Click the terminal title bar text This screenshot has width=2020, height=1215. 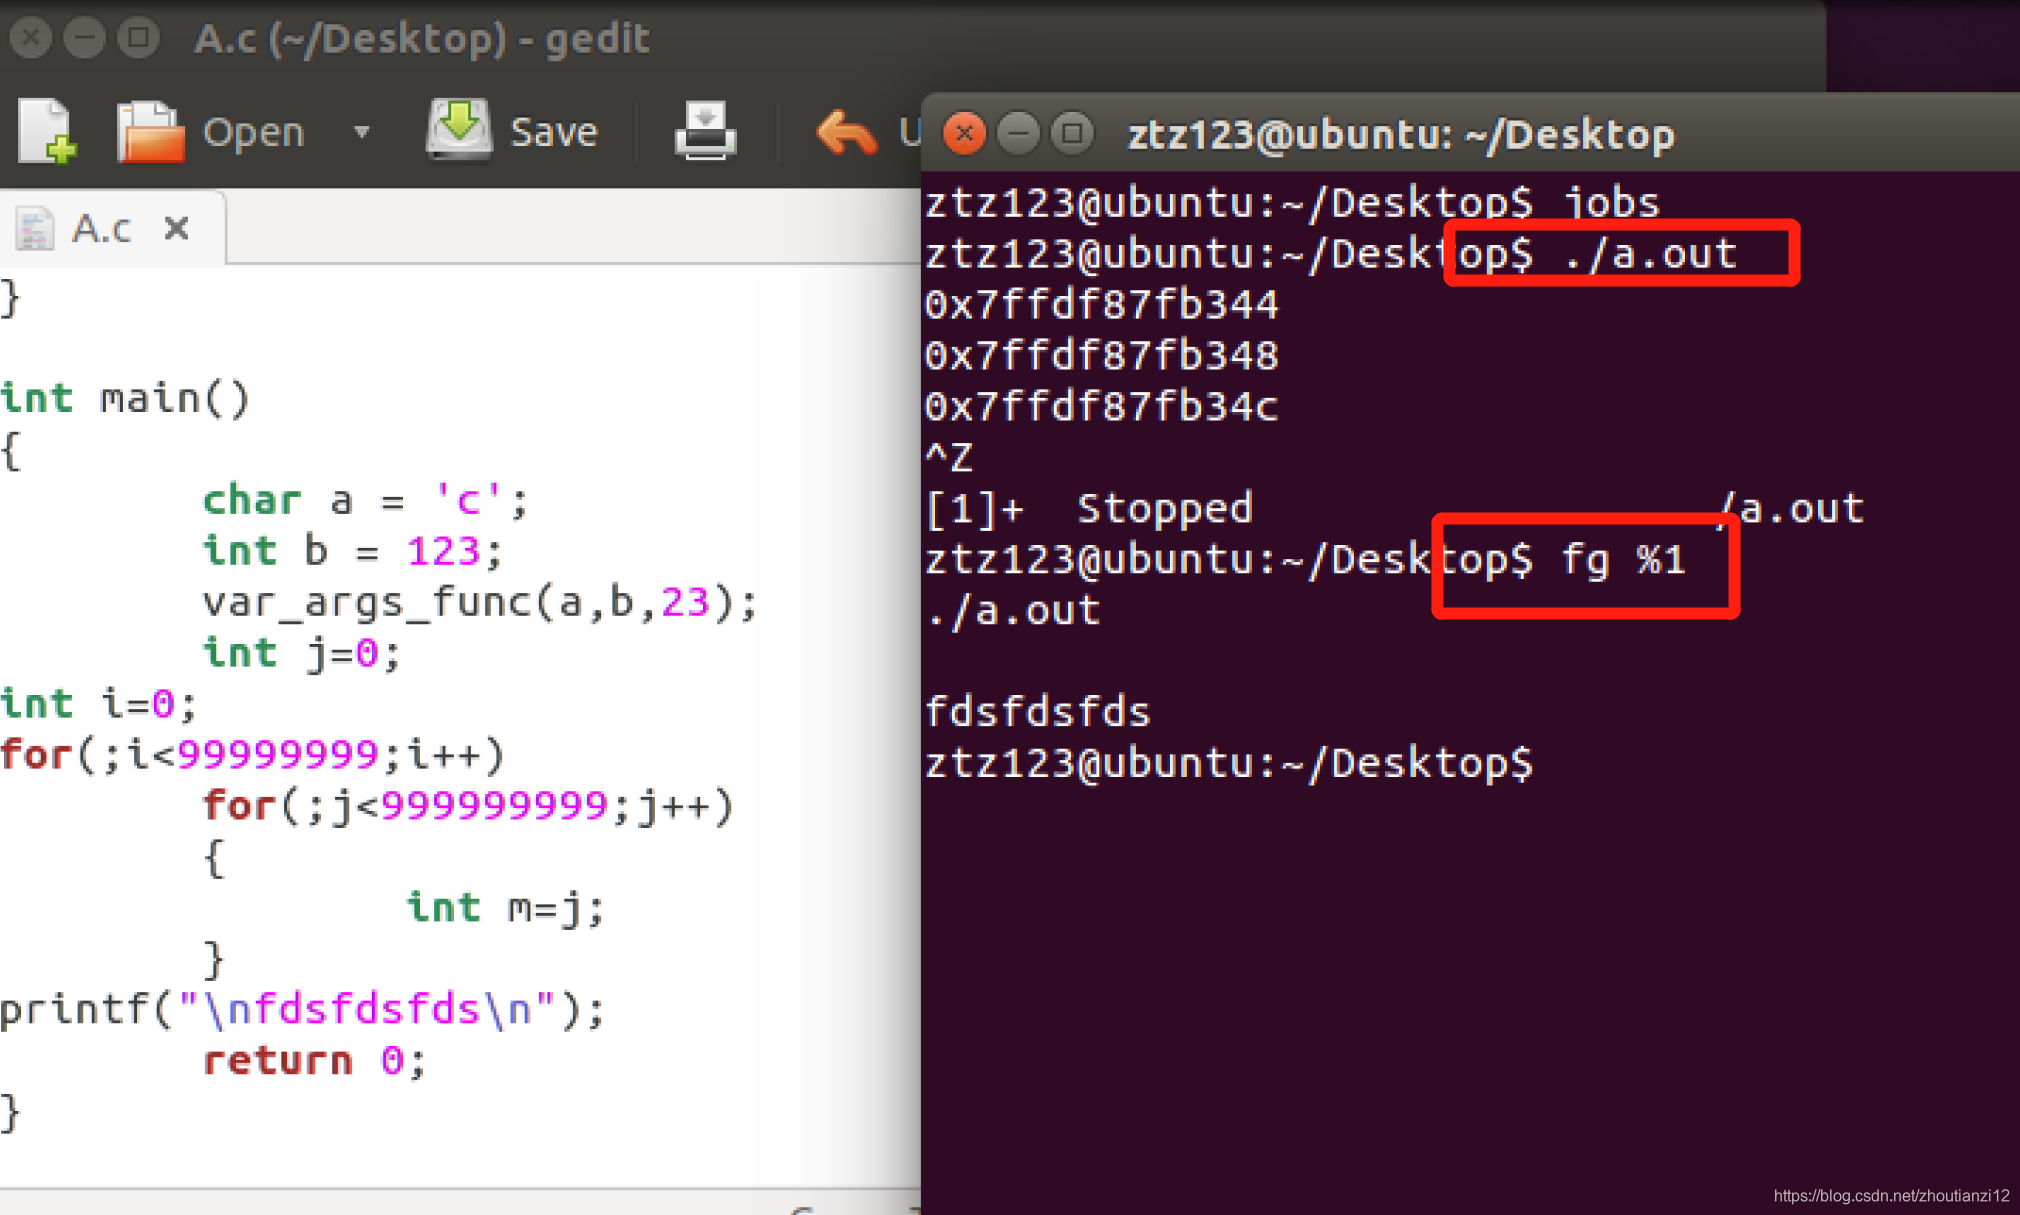click(x=1400, y=134)
